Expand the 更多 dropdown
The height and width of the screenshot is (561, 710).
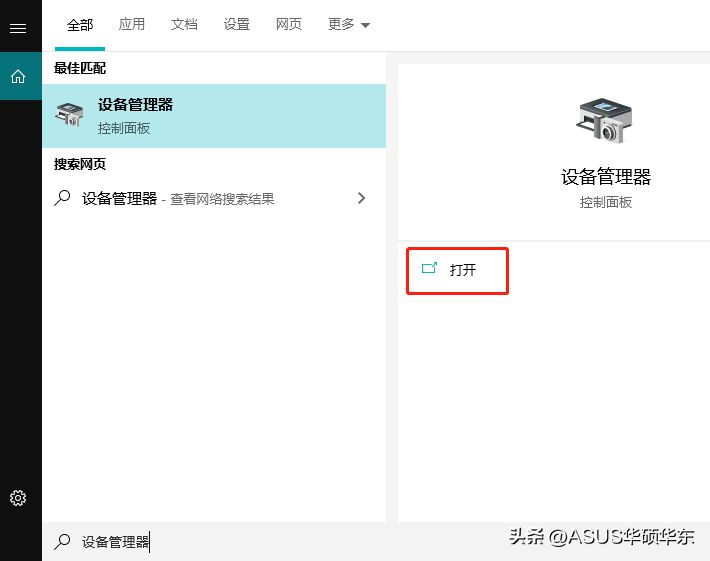pyautogui.click(x=349, y=25)
